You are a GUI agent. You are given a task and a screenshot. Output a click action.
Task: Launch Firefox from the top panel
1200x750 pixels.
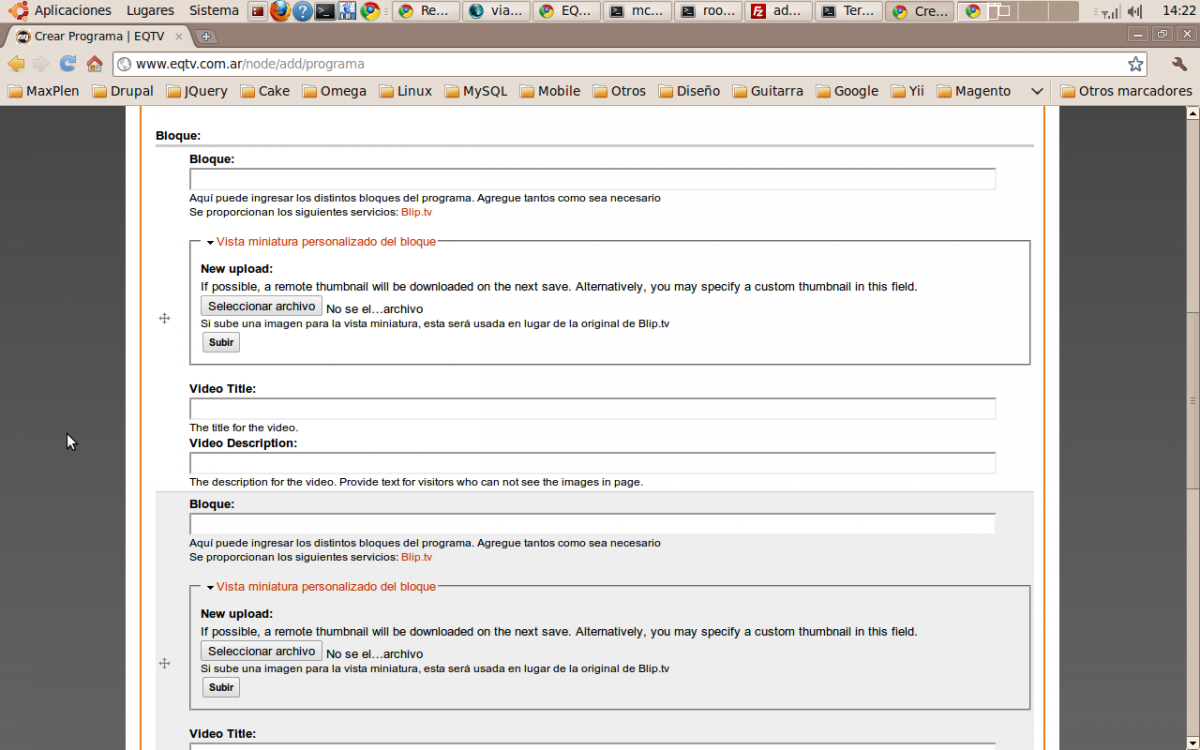click(280, 11)
